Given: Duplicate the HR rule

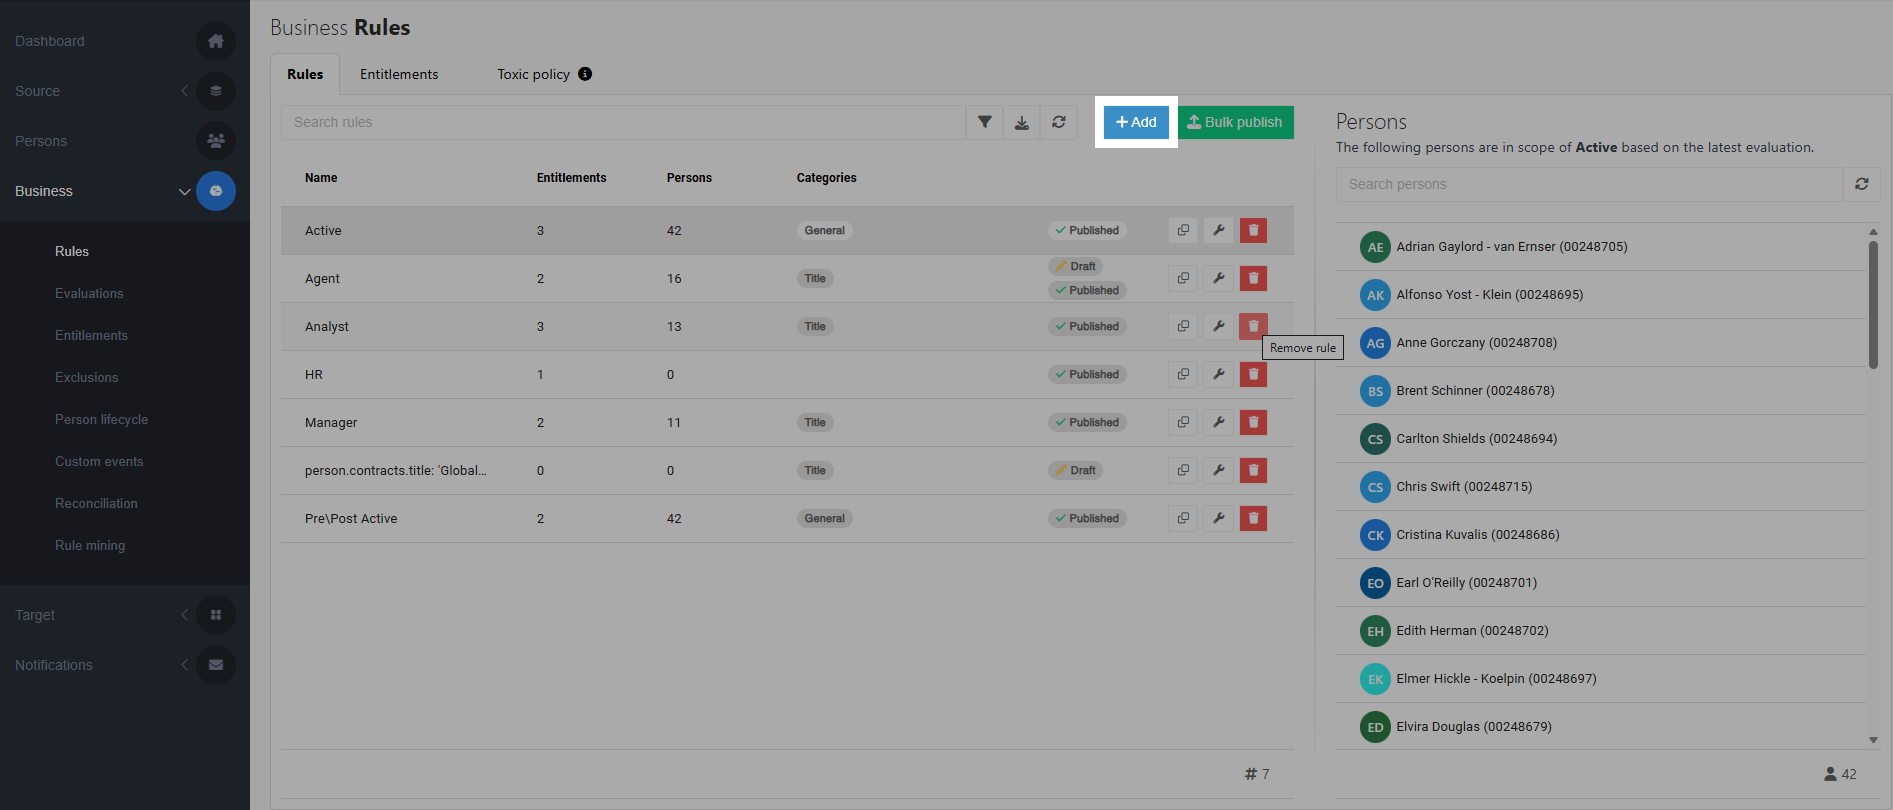Looking at the screenshot, I should pyautogui.click(x=1183, y=374).
